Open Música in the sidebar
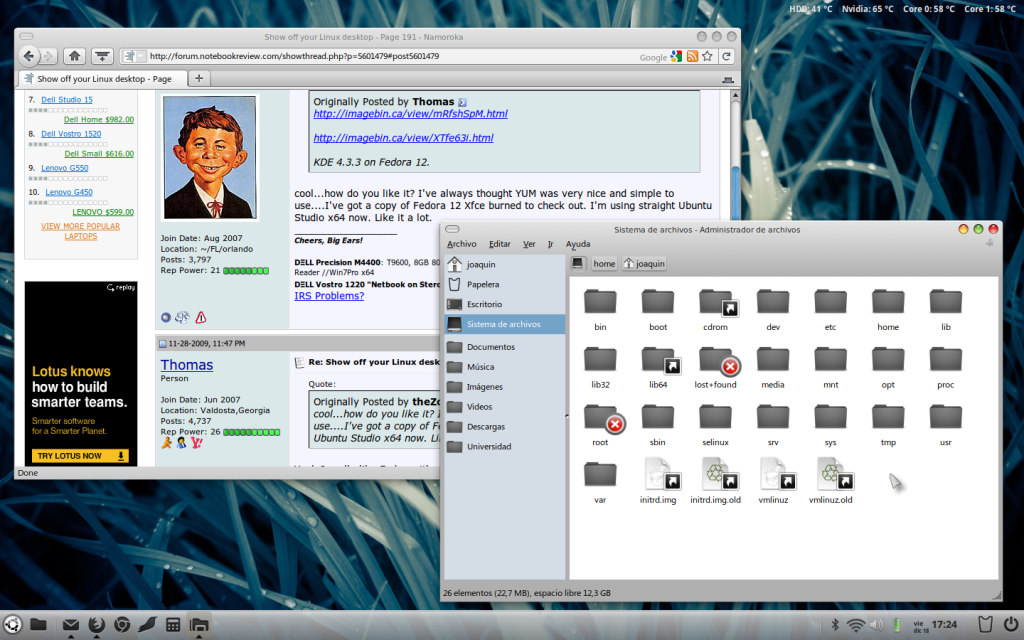 [504, 367]
